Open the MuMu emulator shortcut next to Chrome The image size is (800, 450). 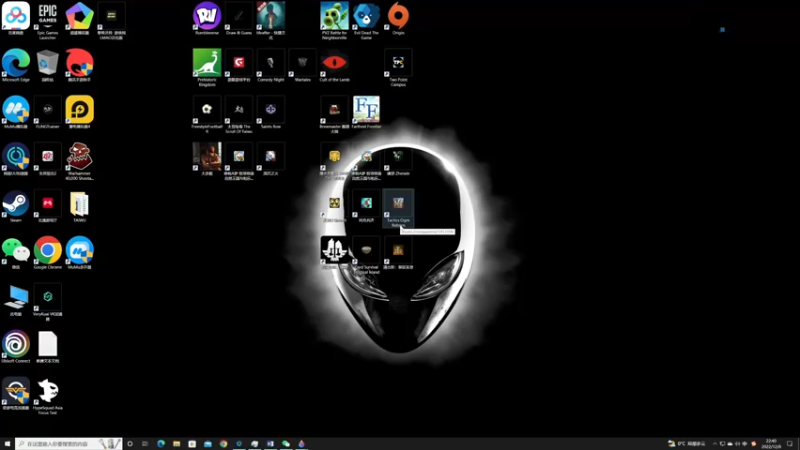(x=80, y=253)
